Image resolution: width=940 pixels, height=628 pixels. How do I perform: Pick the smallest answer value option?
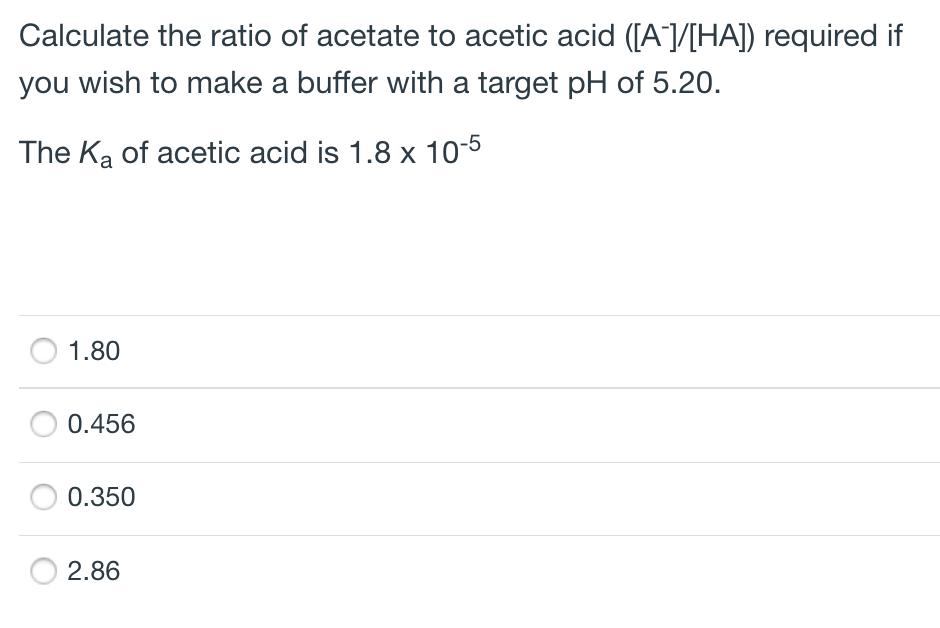(x=100, y=497)
